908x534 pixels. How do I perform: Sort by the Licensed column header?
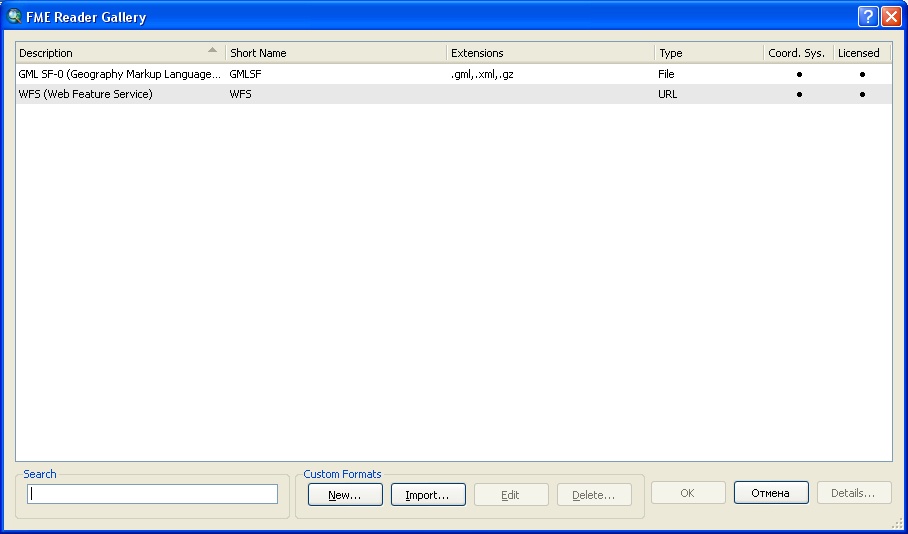[862, 53]
